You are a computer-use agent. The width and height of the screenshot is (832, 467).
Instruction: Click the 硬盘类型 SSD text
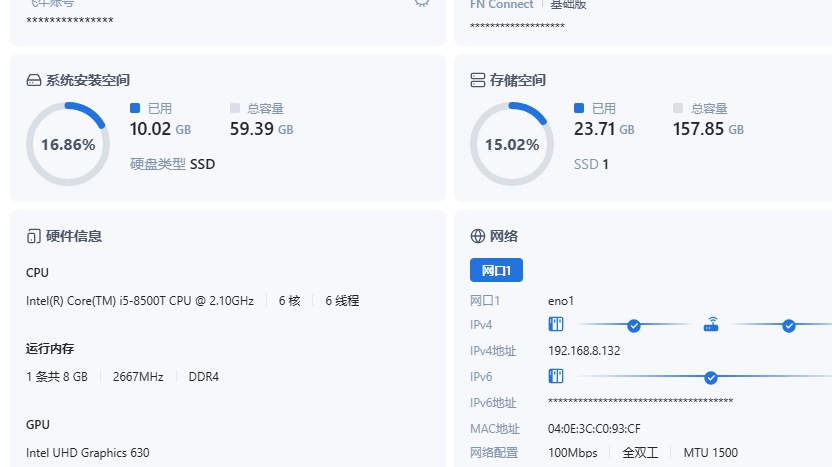click(x=172, y=164)
